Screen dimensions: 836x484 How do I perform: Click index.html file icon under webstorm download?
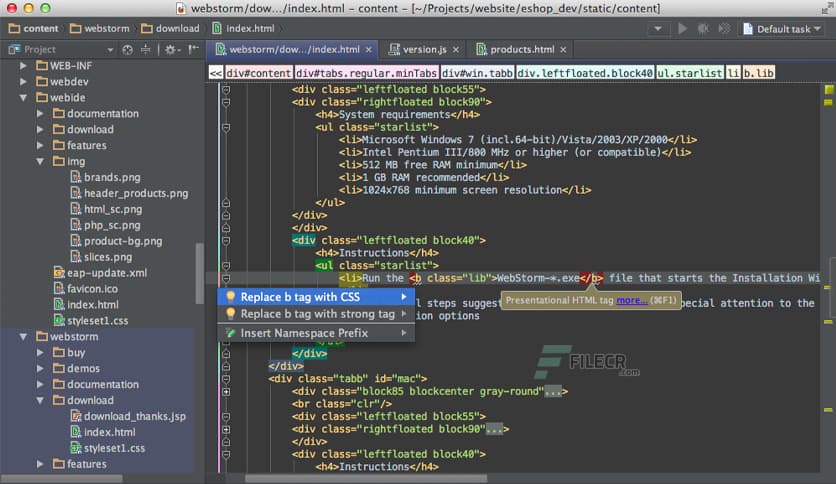coord(76,432)
